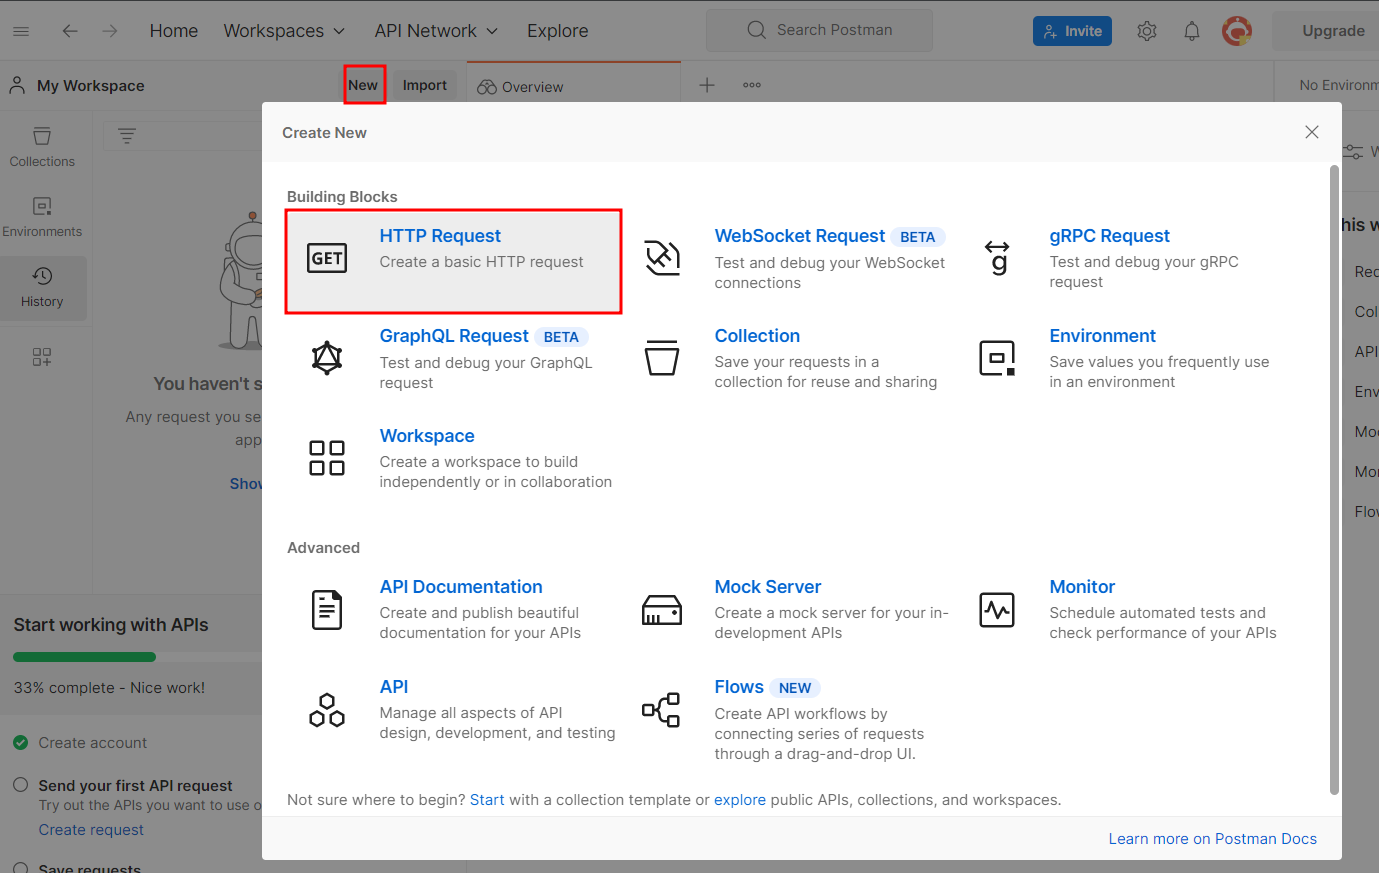Open the No Environment selector
Screen dimensions: 1379x873
pos(1338,85)
